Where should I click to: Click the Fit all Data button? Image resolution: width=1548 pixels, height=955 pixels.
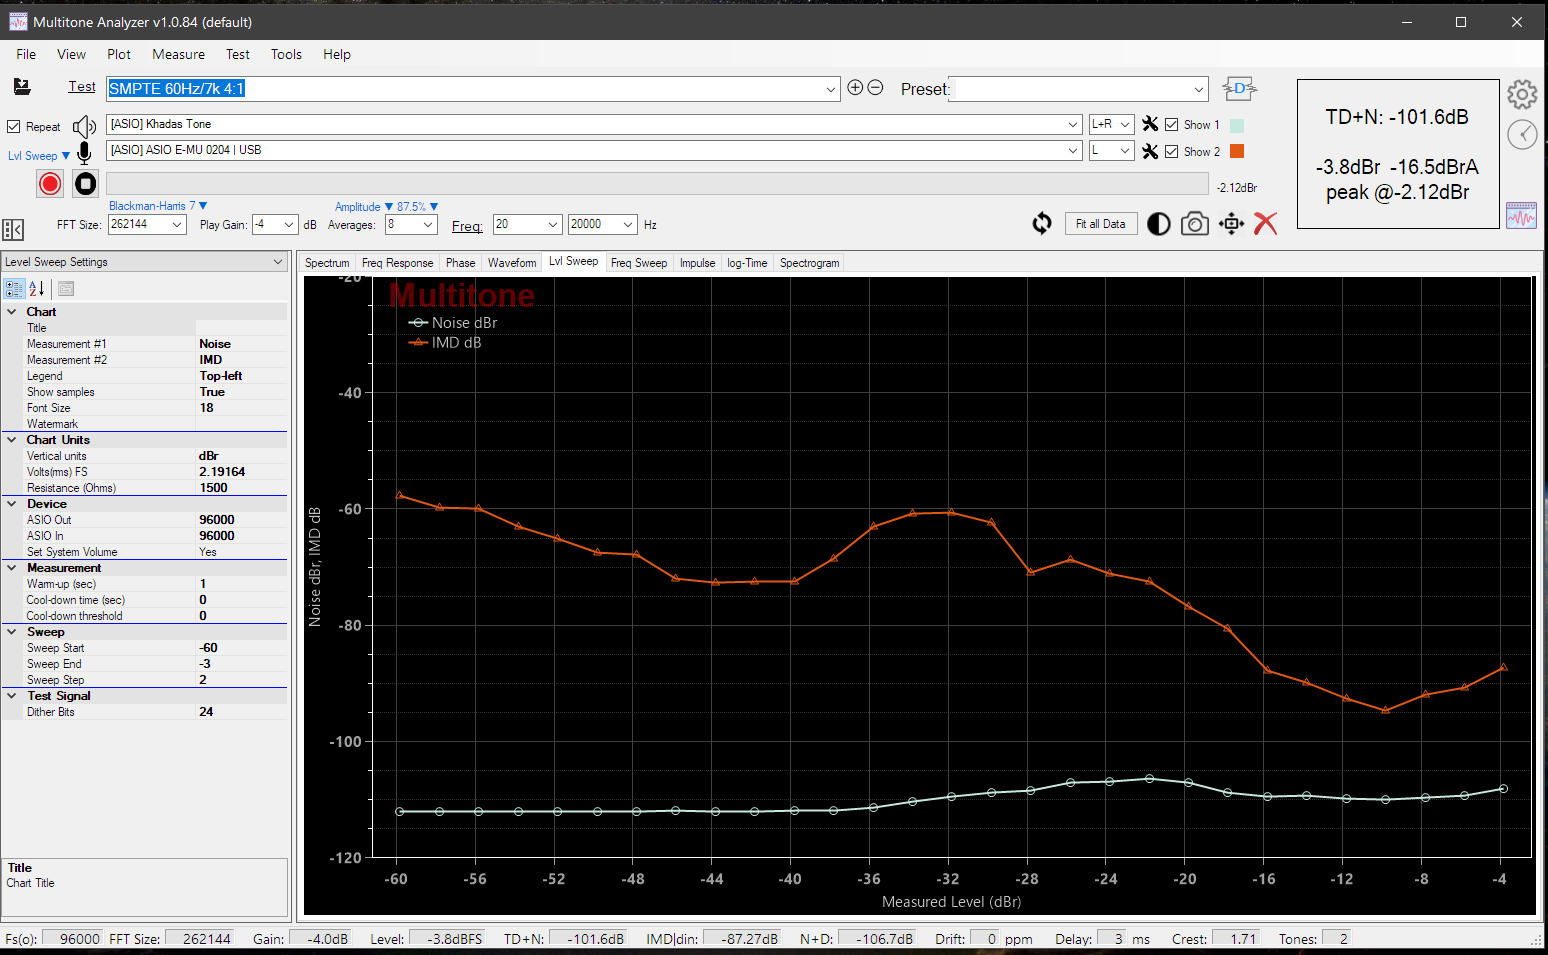(x=1100, y=224)
